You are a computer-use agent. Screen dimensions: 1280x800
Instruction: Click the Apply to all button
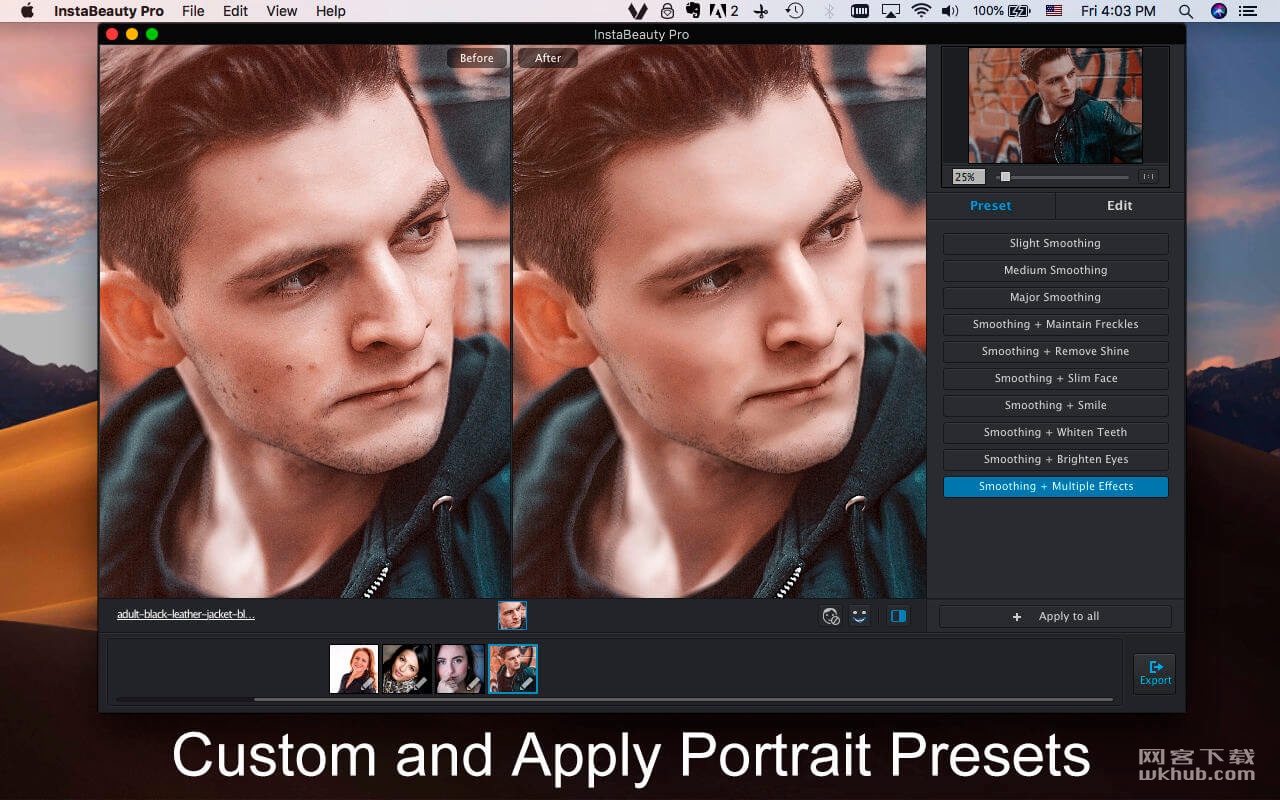click(x=1055, y=616)
